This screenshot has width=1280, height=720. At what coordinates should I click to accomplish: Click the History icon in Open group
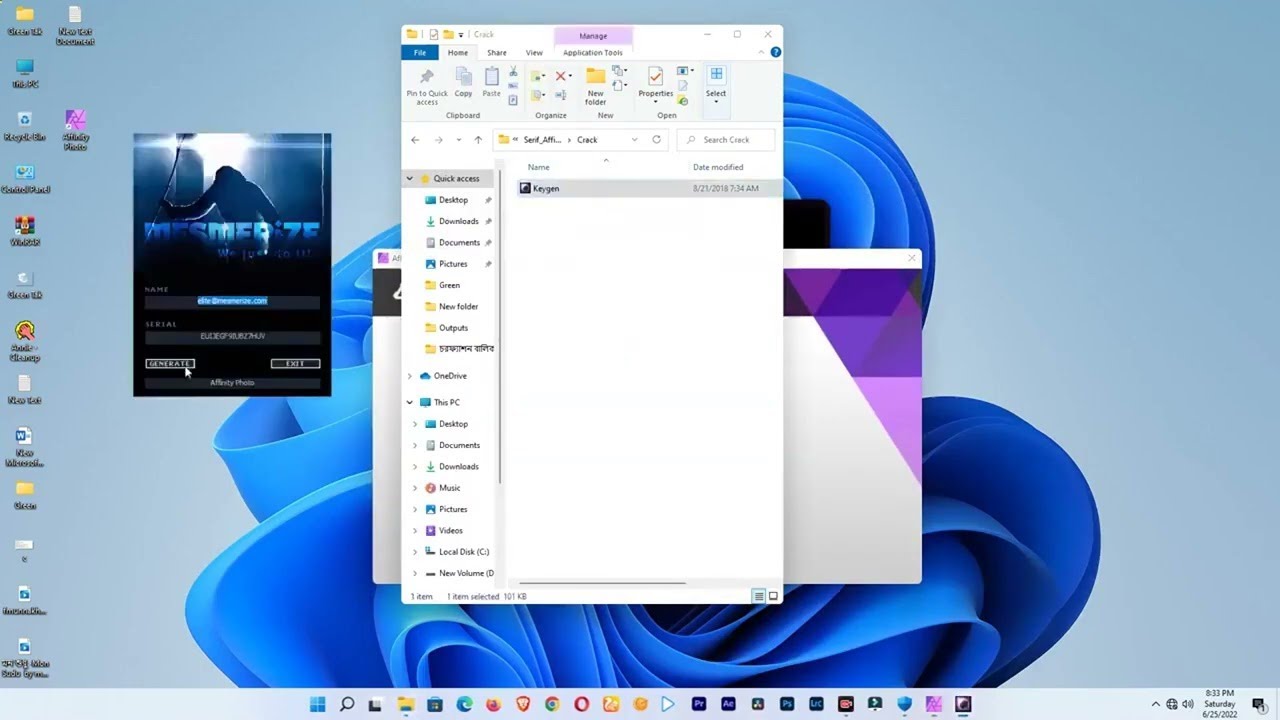[x=683, y=101]
